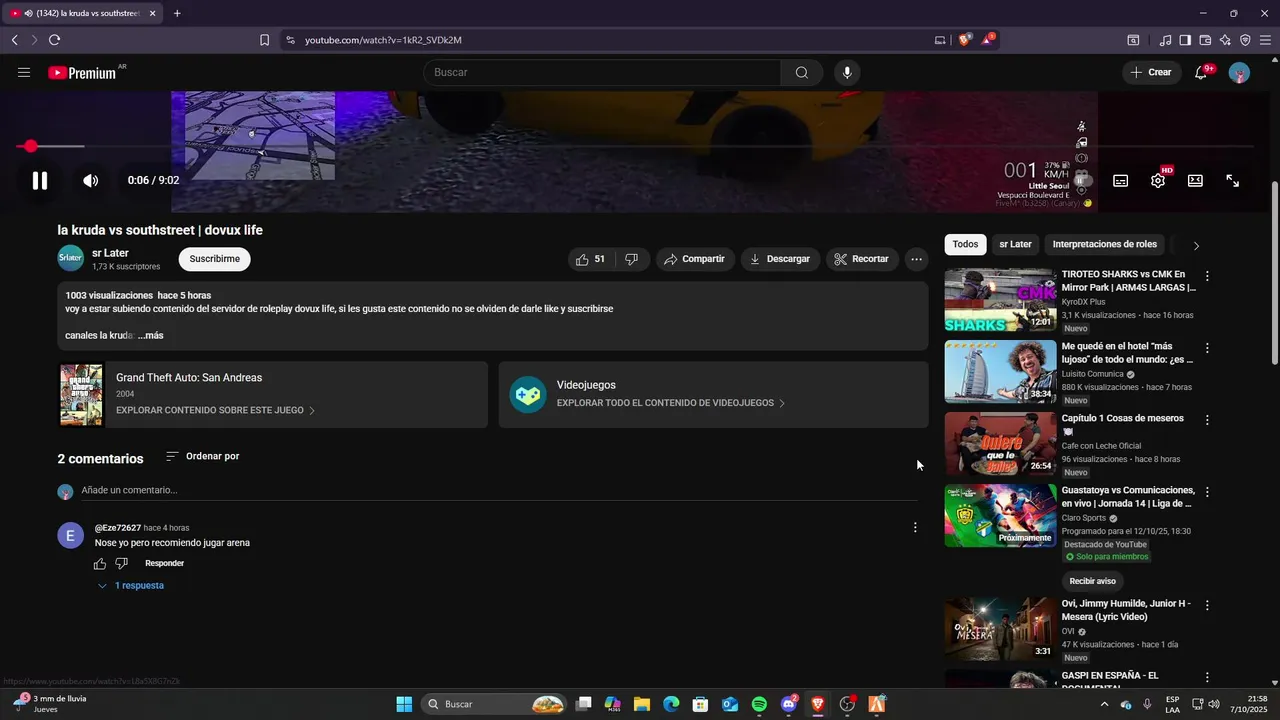Viewport: 1280px width, 720px height.
Task: Dislike the comment by @Eze72627
Action: pos(122,563)
